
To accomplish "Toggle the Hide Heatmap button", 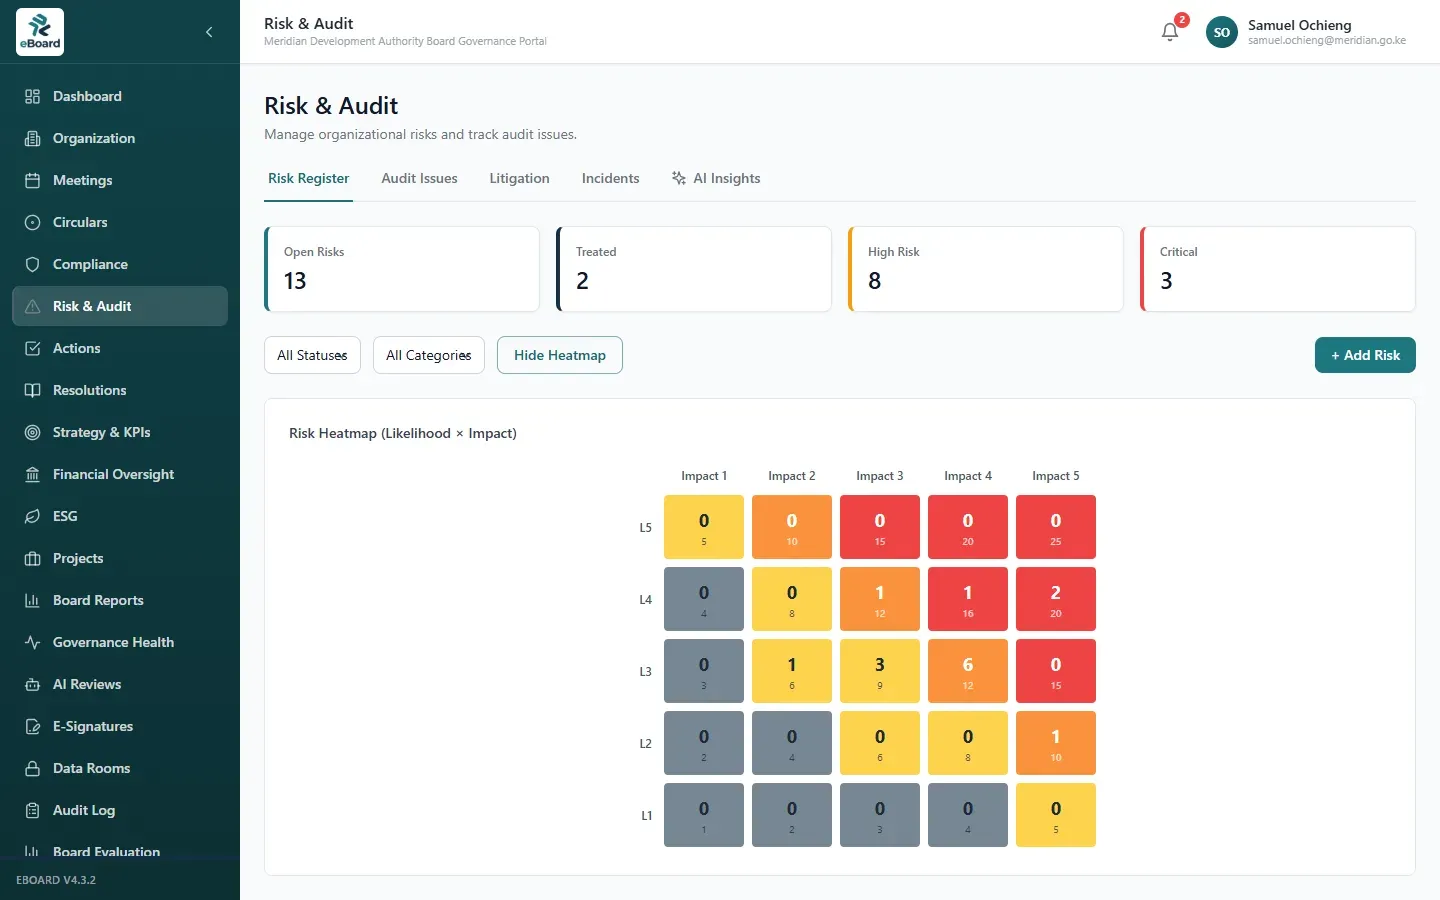I will 560,355.
